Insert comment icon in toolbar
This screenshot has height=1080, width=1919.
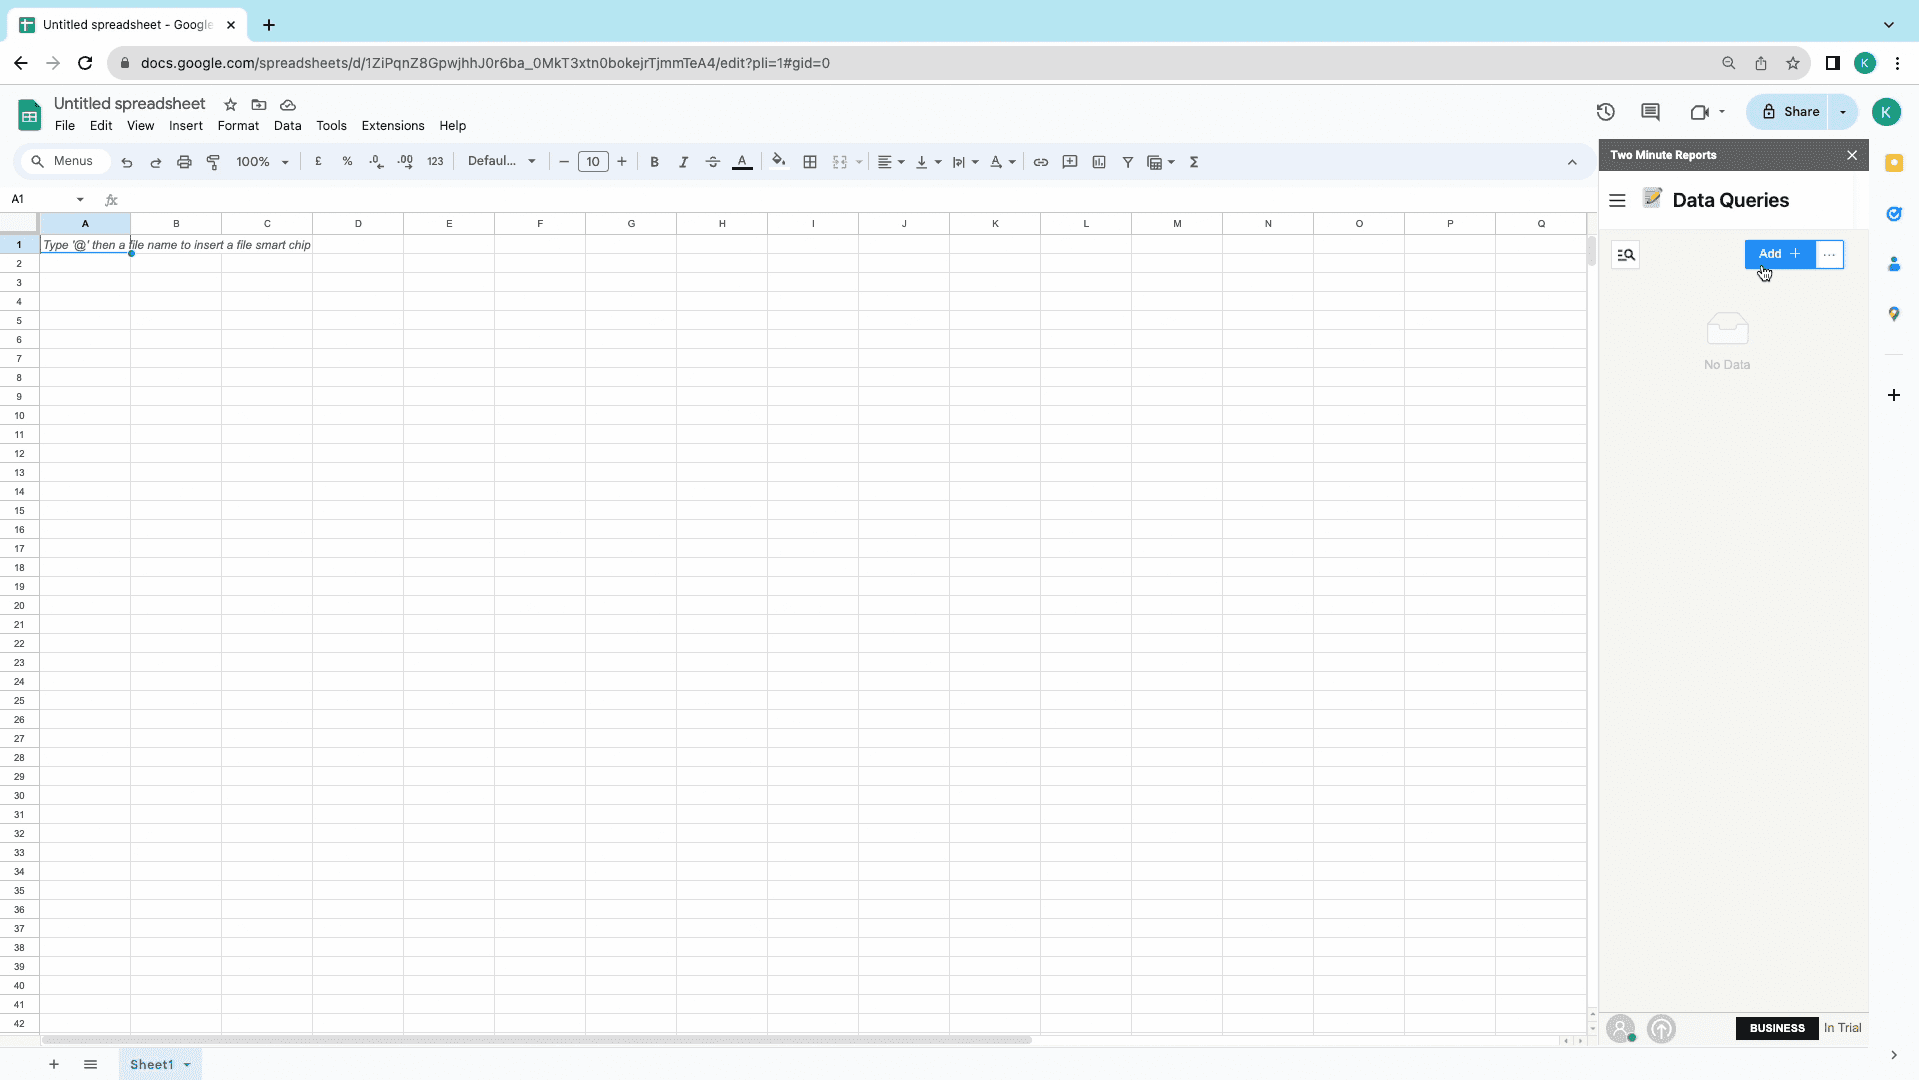click(x=1070, y=162)
